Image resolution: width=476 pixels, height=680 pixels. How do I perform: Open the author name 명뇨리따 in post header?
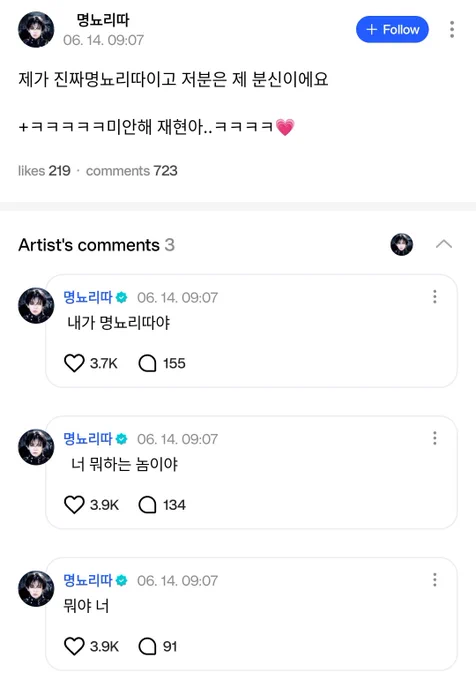pos(102,20)
